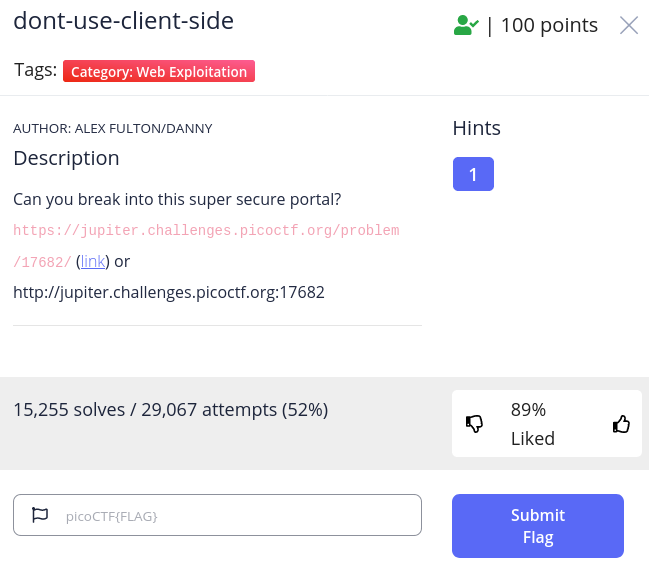Click the Author: Alex Fulton/Danny line
Image resolution: width=649 pixels, height=567 pixels.
coord(113,129)
